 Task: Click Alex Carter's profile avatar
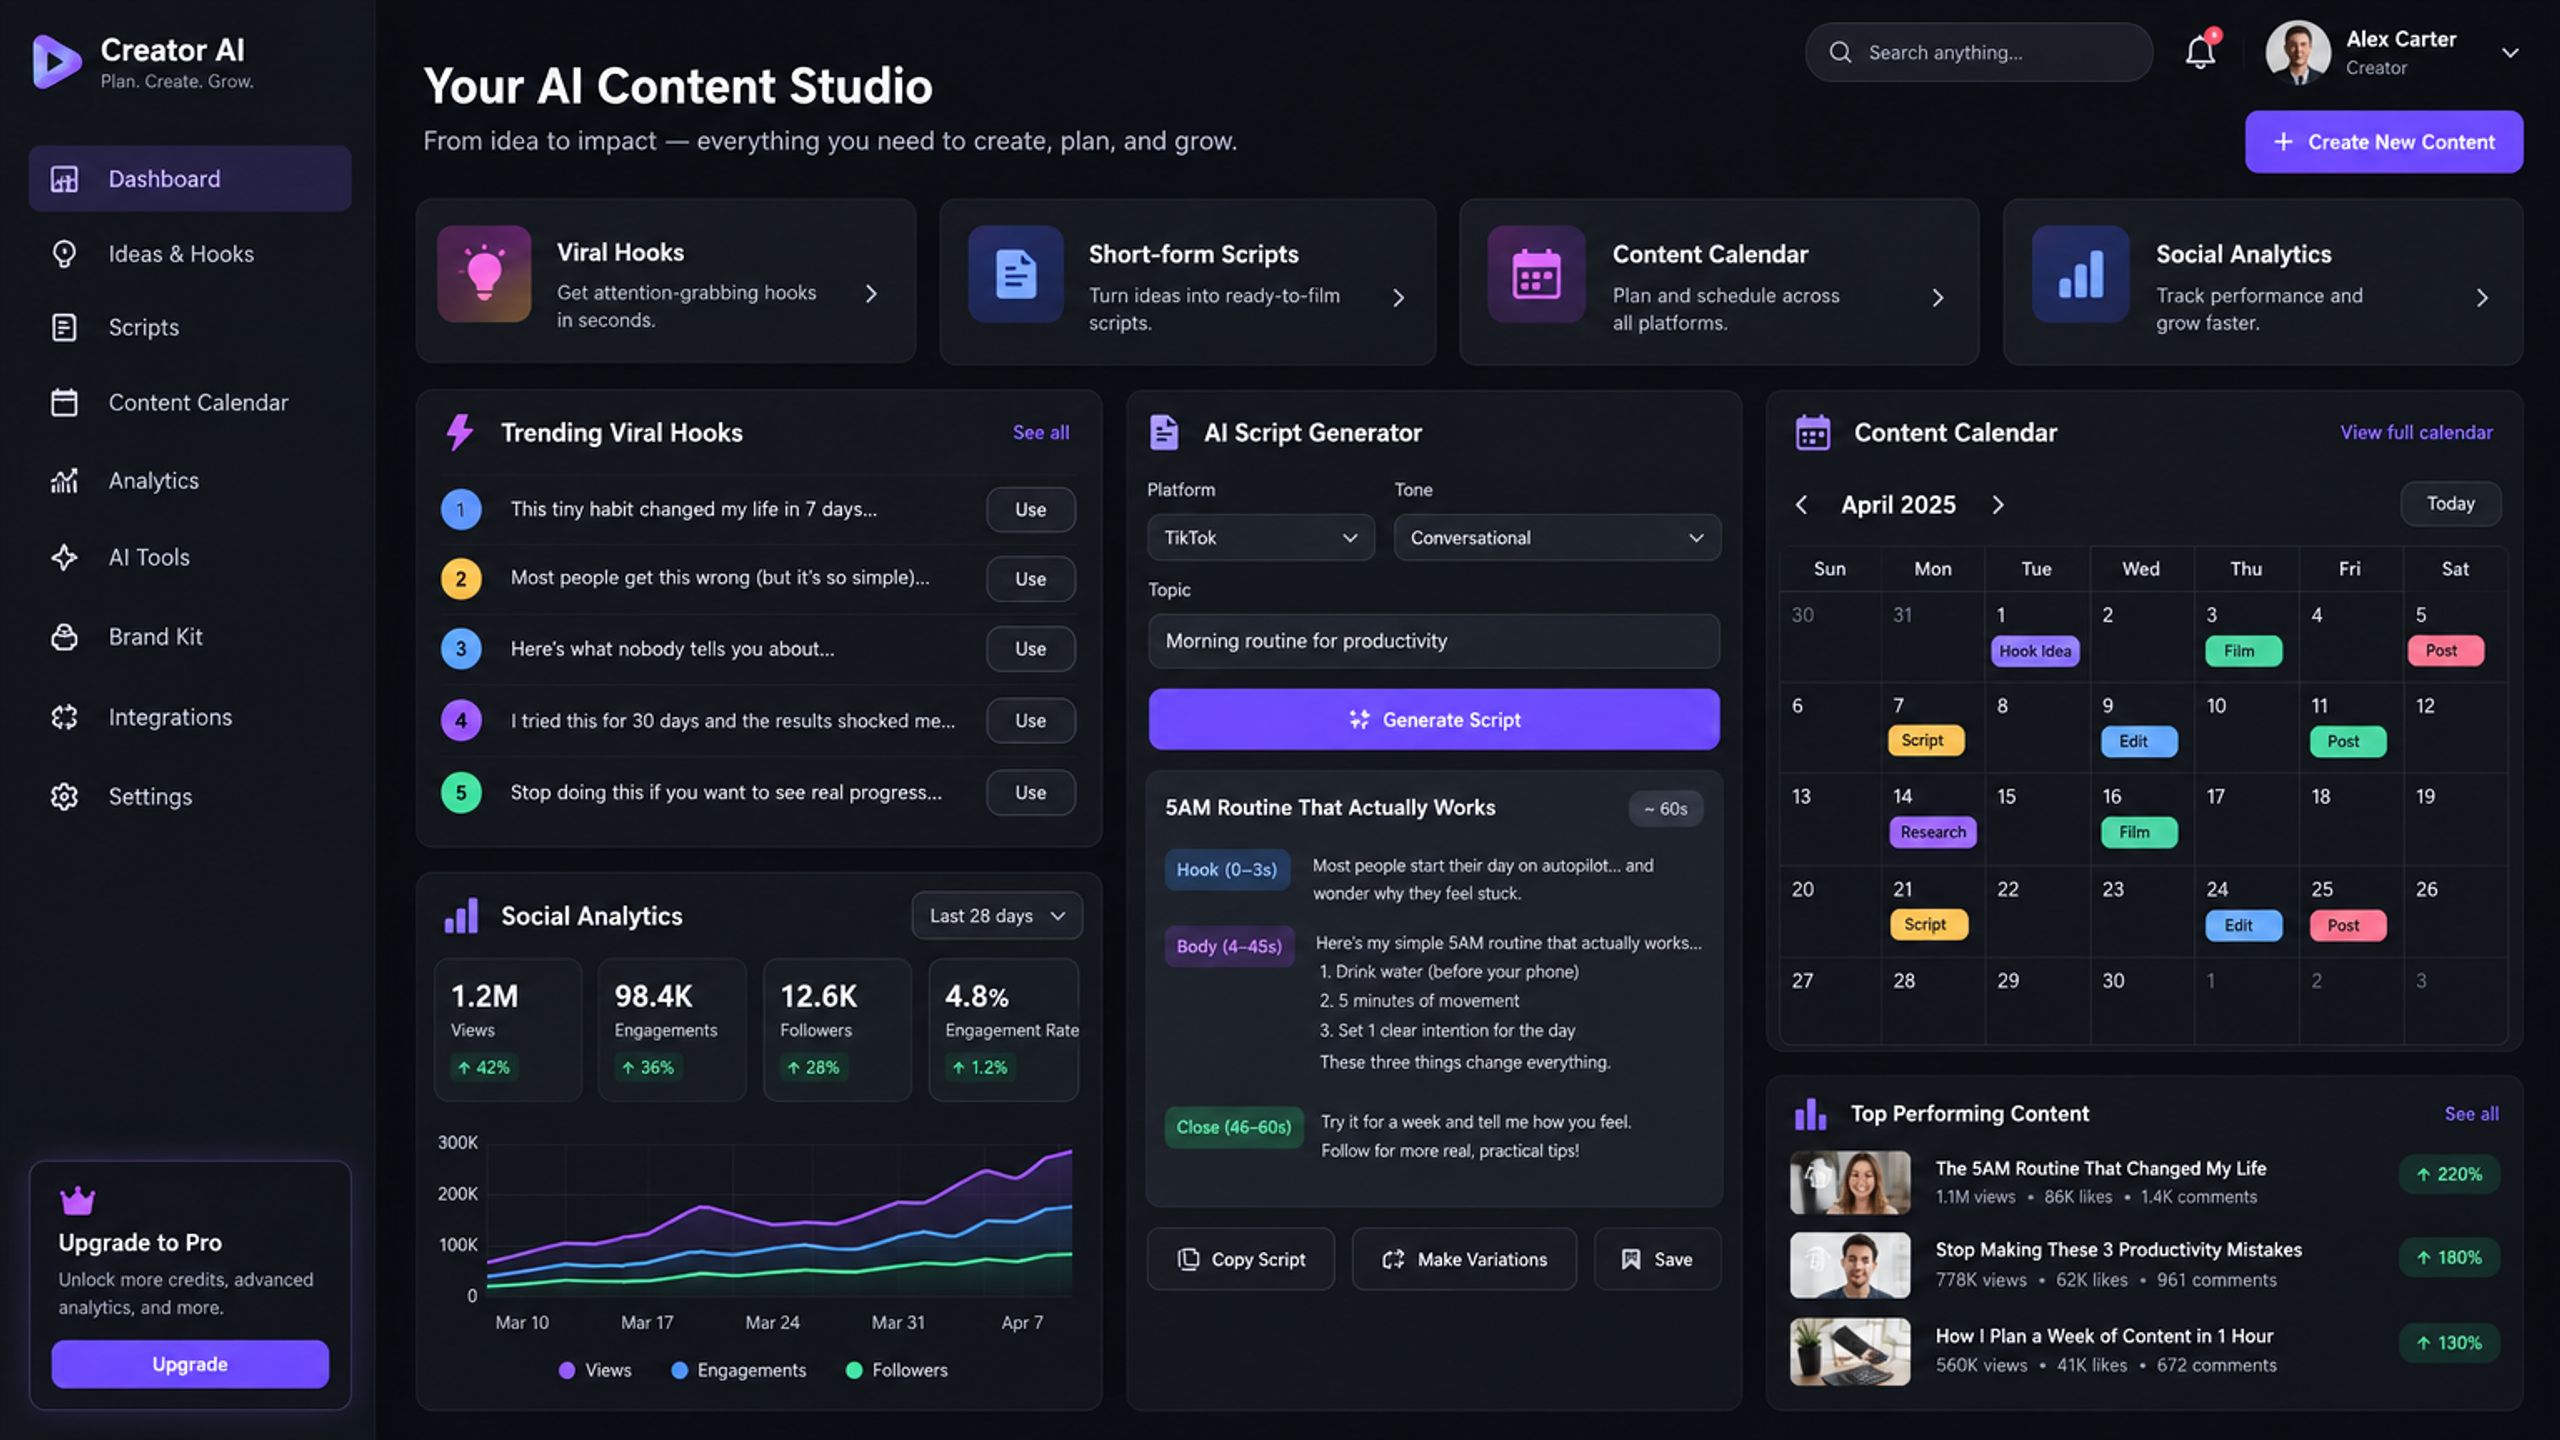click(x=2298, y=52)
